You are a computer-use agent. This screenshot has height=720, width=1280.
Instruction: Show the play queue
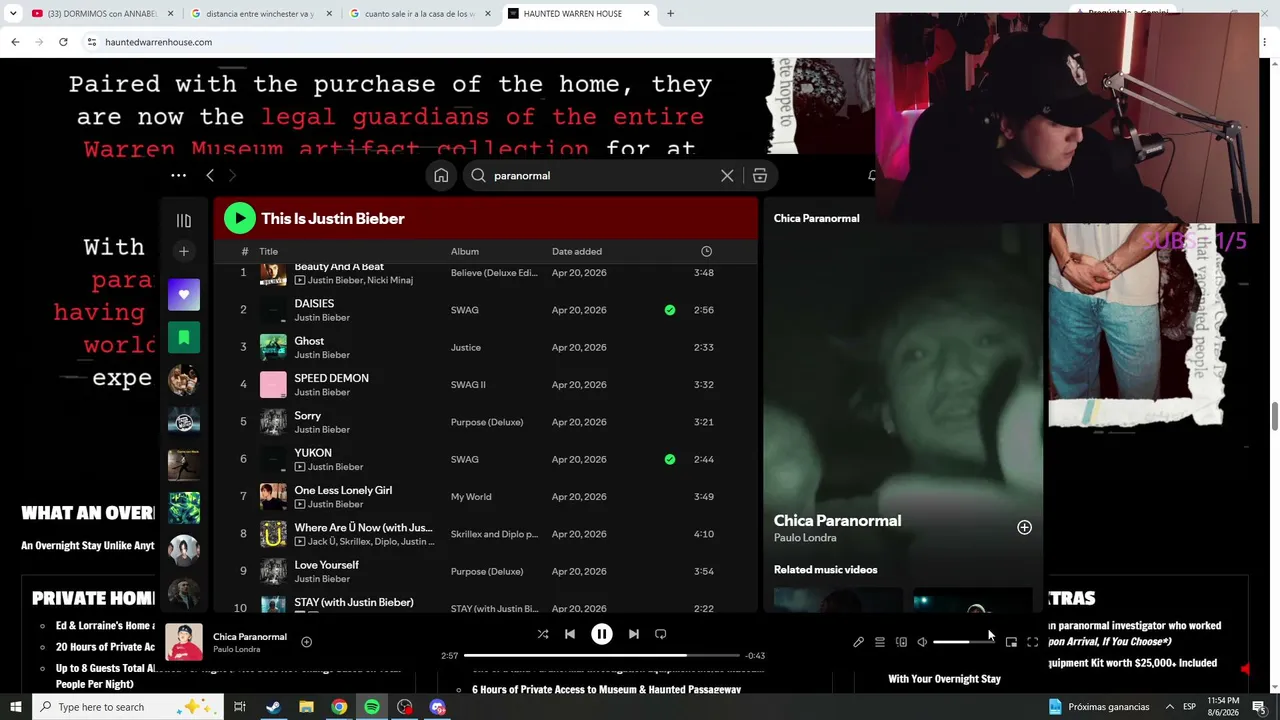(880, 642)
